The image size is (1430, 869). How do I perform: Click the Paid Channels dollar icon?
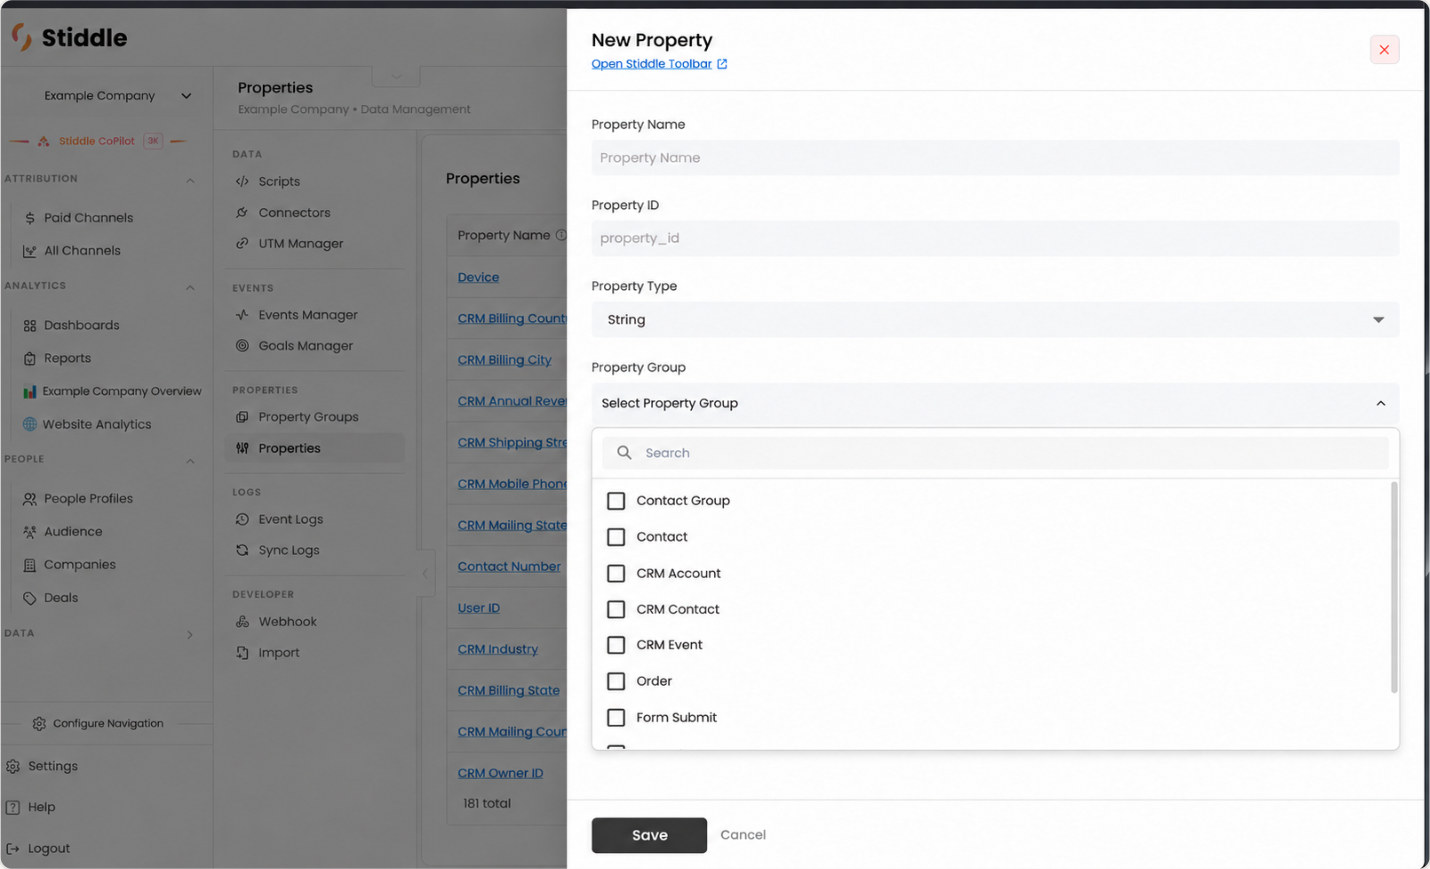[x=30, y=218]
